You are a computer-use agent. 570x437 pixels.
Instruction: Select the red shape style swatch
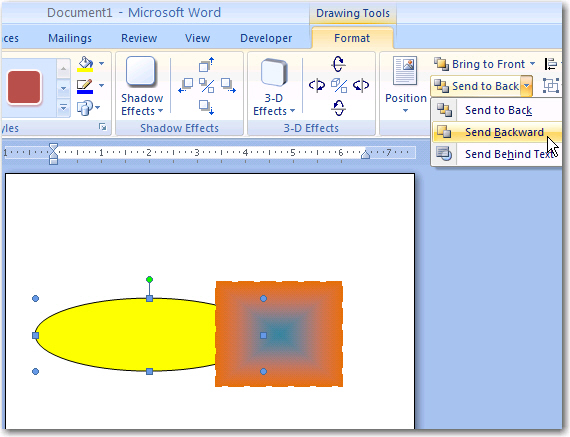pyautogui.click(x=24, y=87)
